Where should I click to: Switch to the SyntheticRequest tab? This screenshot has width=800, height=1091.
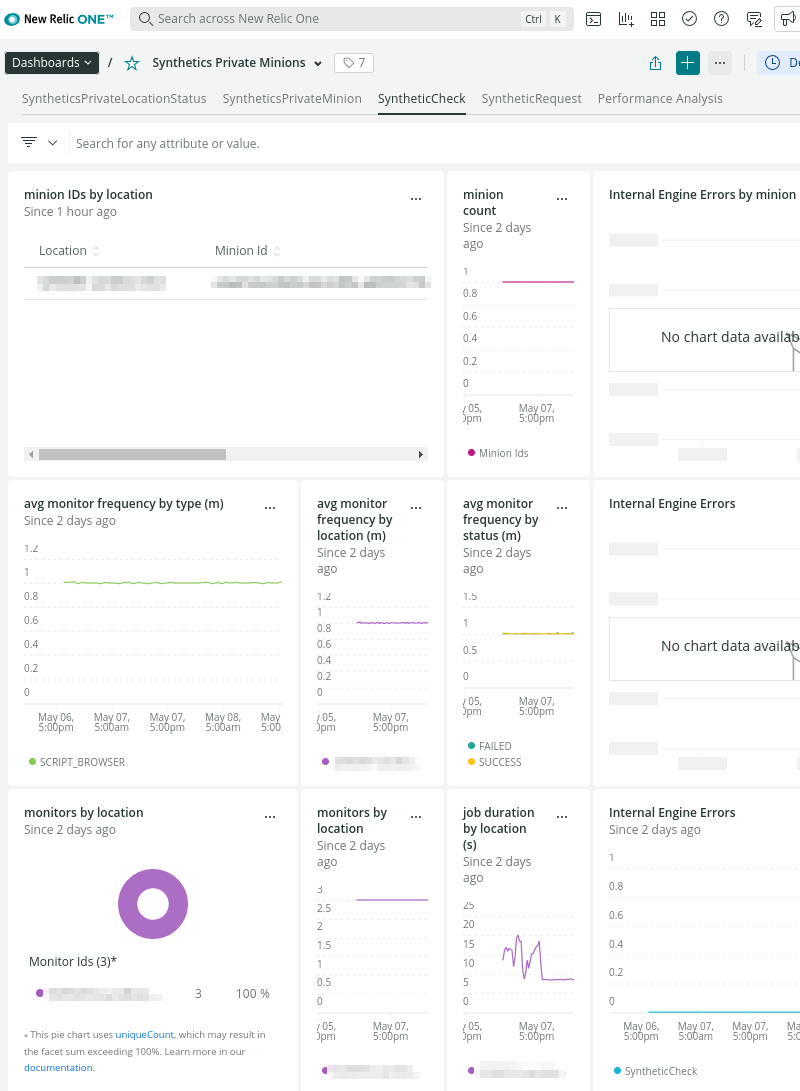[531, 99]
